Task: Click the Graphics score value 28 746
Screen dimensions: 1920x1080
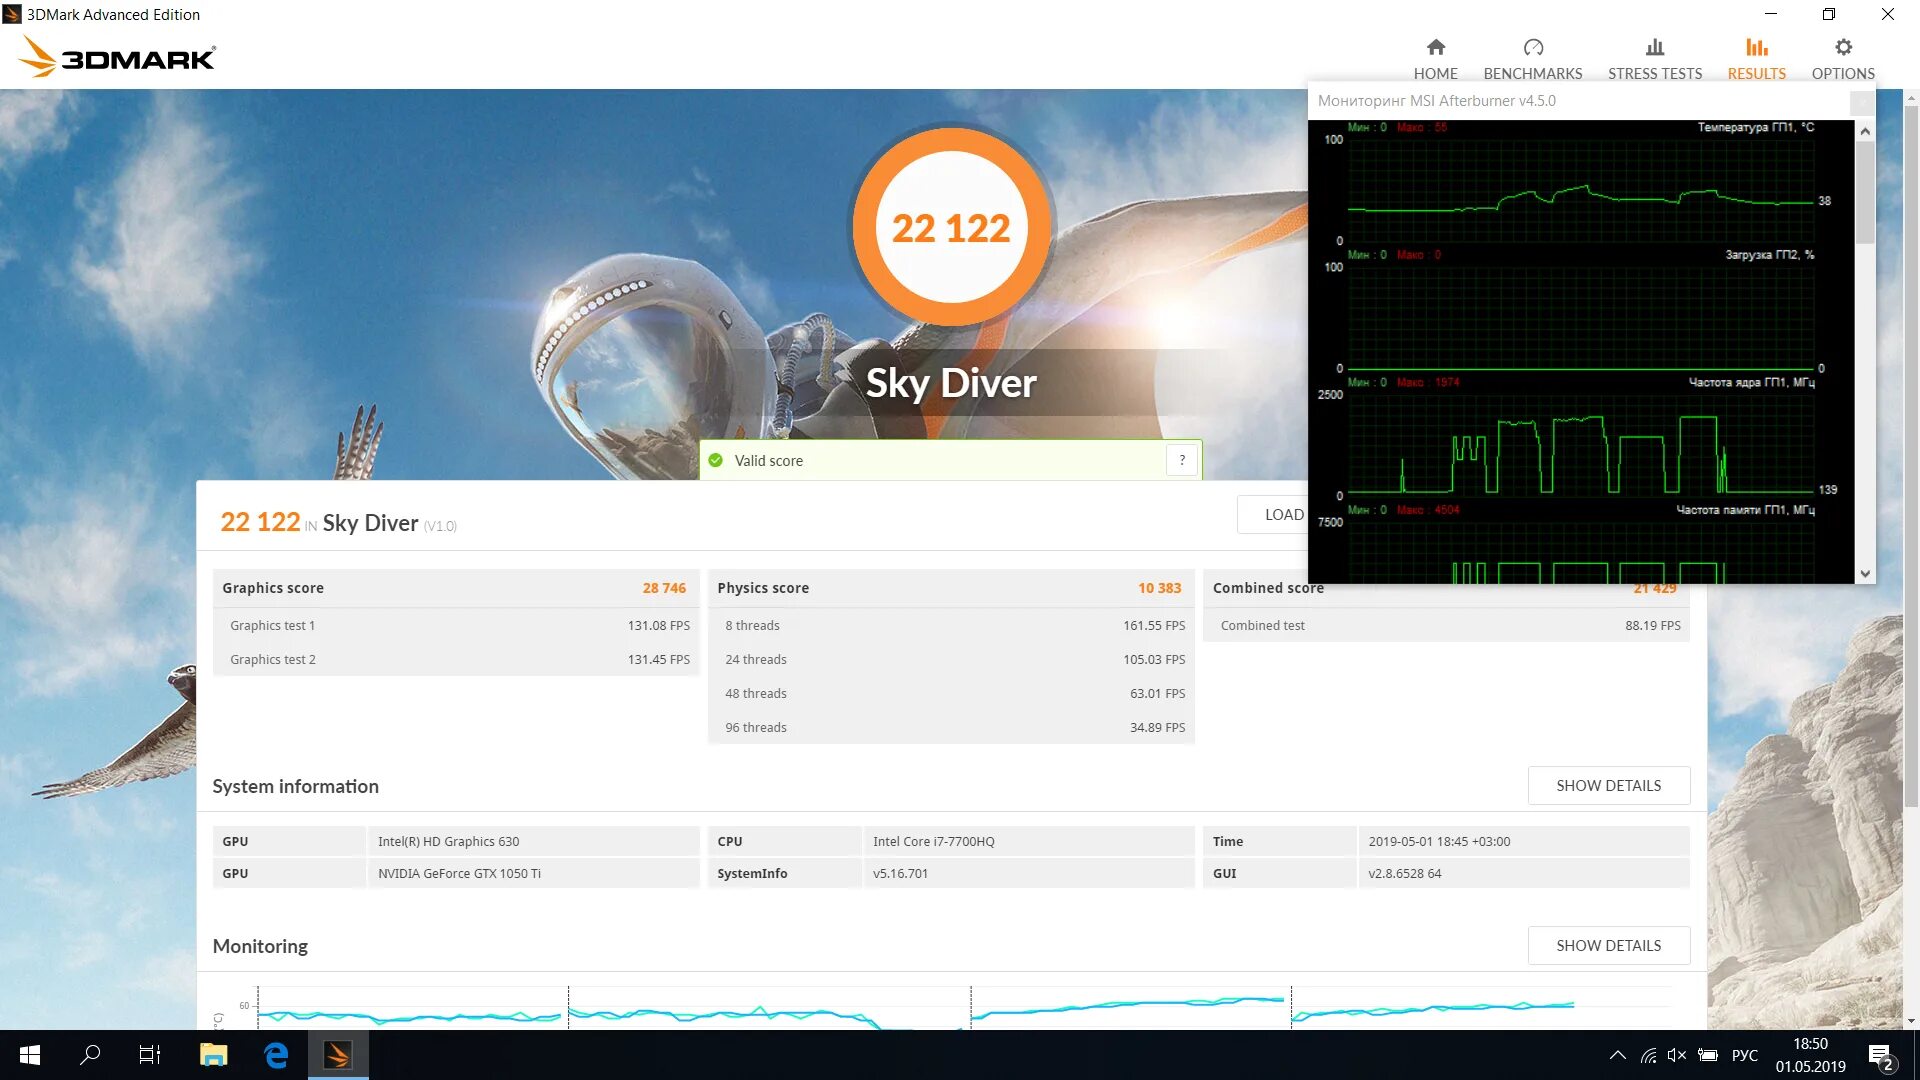Action: click(664, 588)
